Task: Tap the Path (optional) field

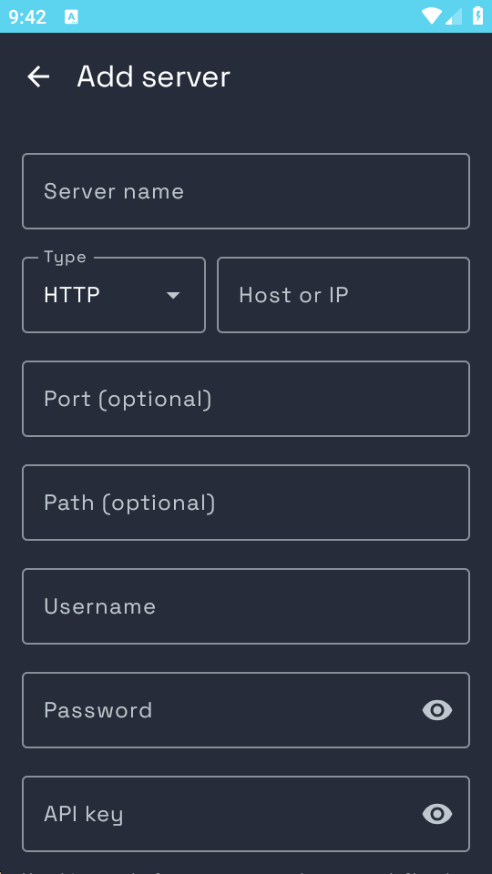Action: 246,502
